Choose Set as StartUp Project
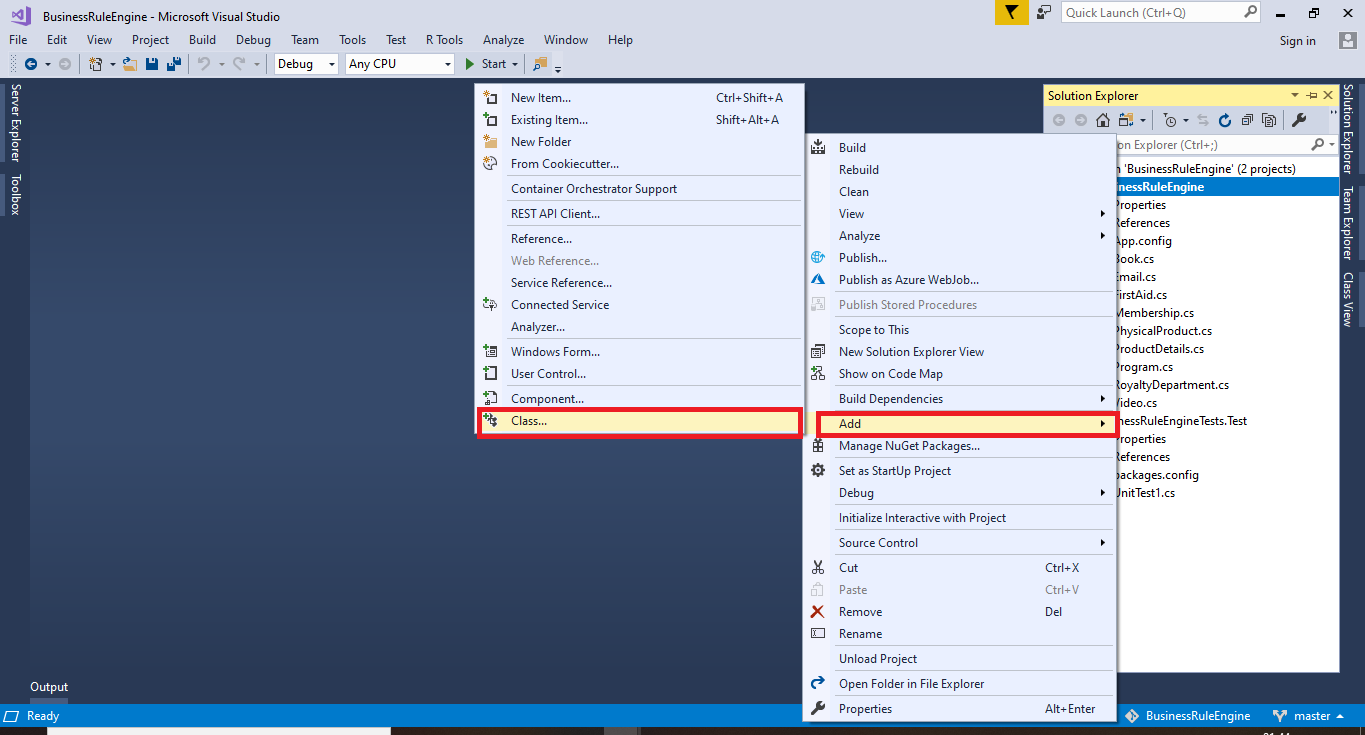The width and height of the screenshot is (1365, 735). coord(960,471)
